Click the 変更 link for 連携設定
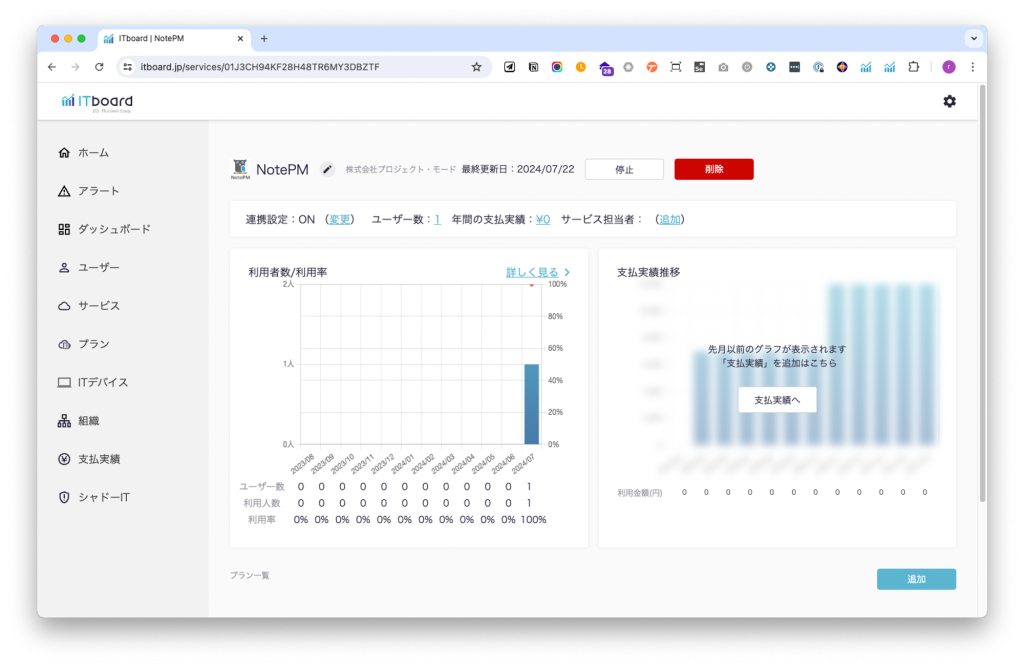 pos(340,219)
